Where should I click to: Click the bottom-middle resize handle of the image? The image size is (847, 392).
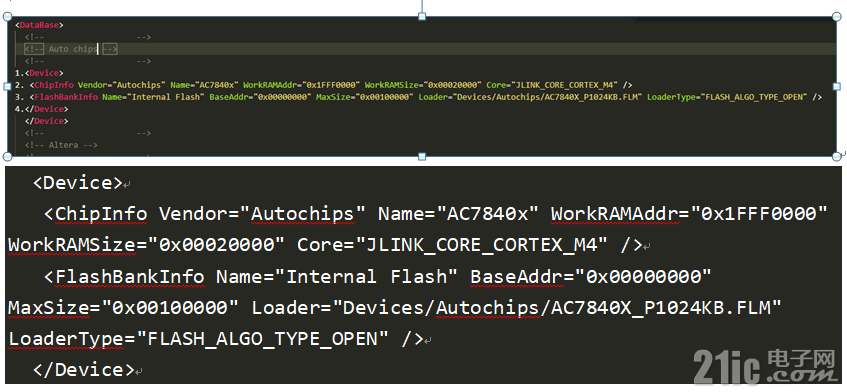click(422, 157)
